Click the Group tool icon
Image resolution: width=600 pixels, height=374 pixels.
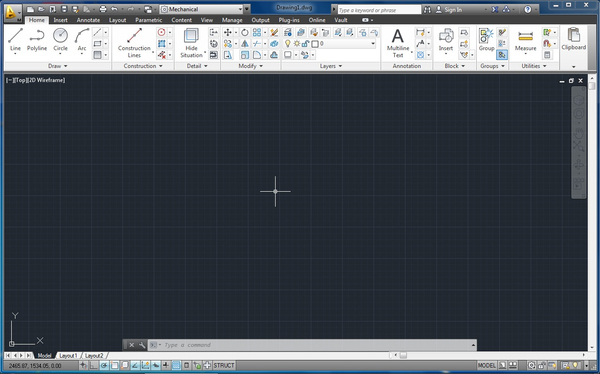tap(486, 39)
